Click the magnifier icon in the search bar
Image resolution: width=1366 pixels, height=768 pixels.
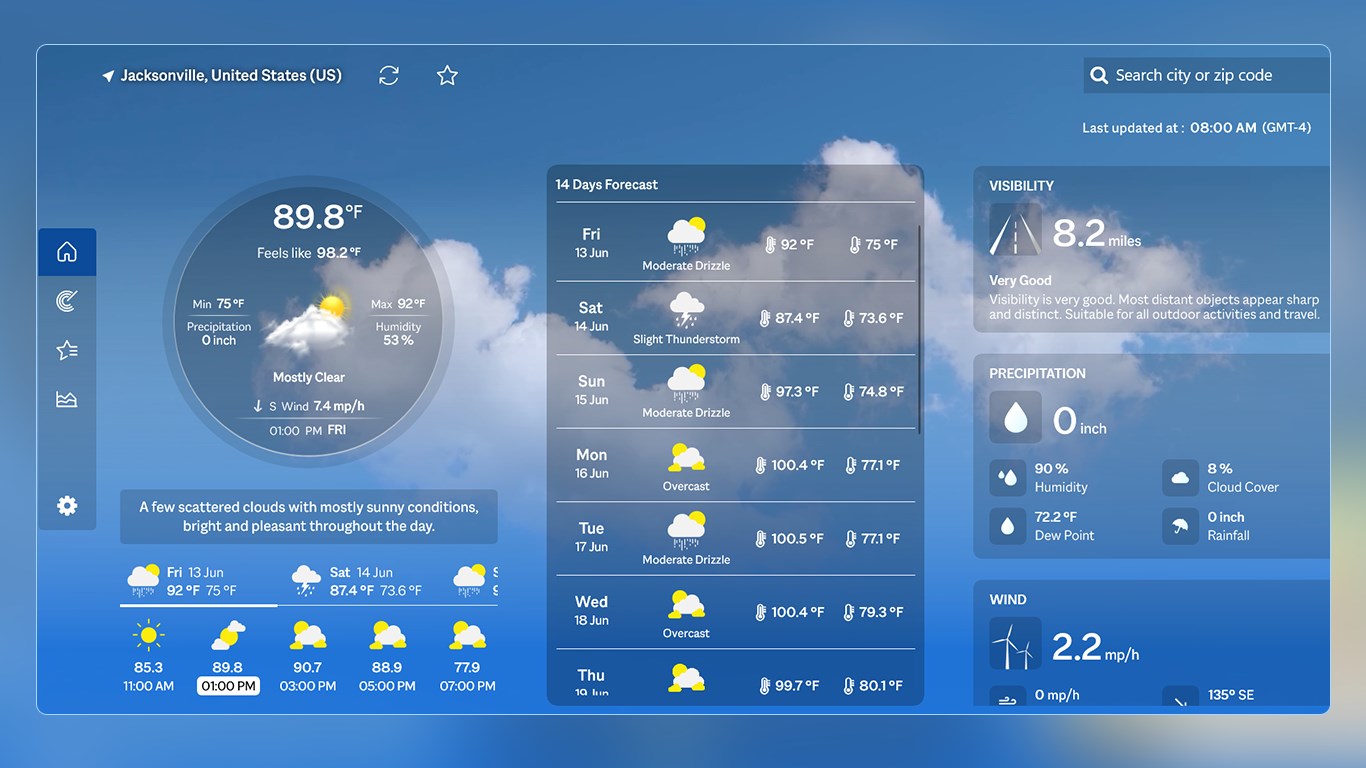[x=1099, y=74]
